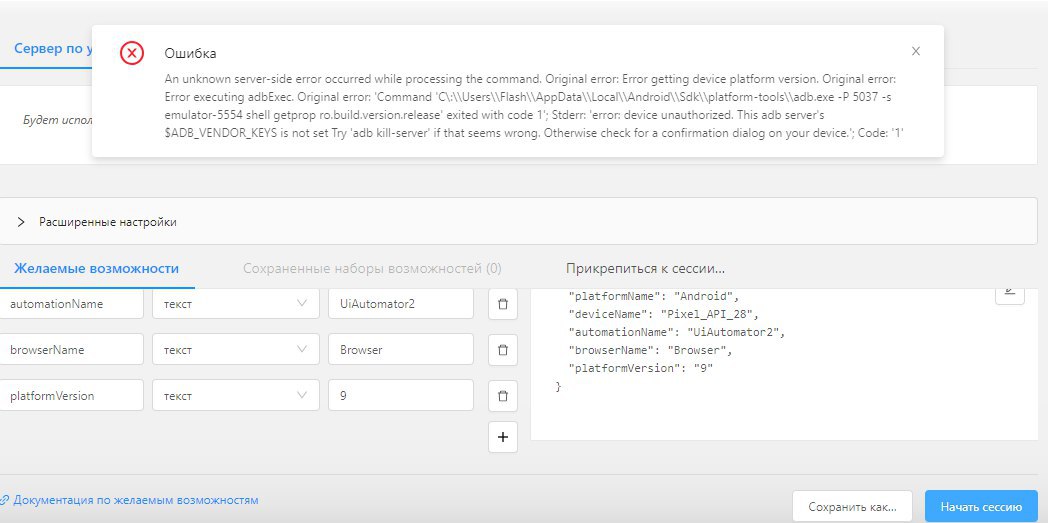Click the platformVersion name field

[72, 395]
